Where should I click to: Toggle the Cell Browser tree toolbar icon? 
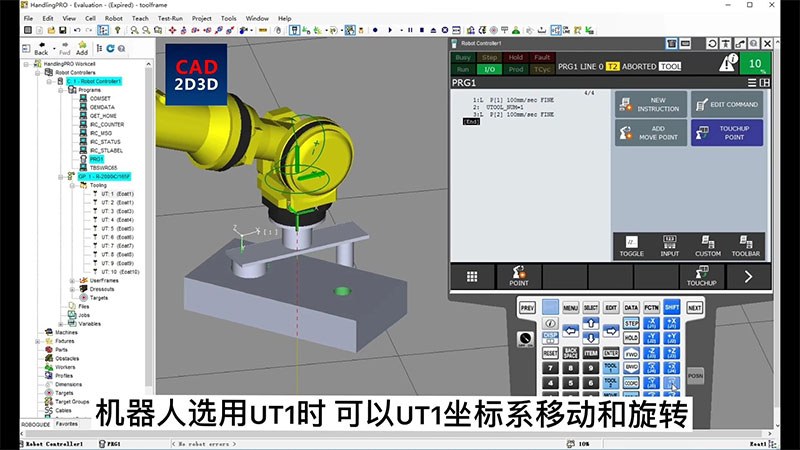(x=103, y=31)
